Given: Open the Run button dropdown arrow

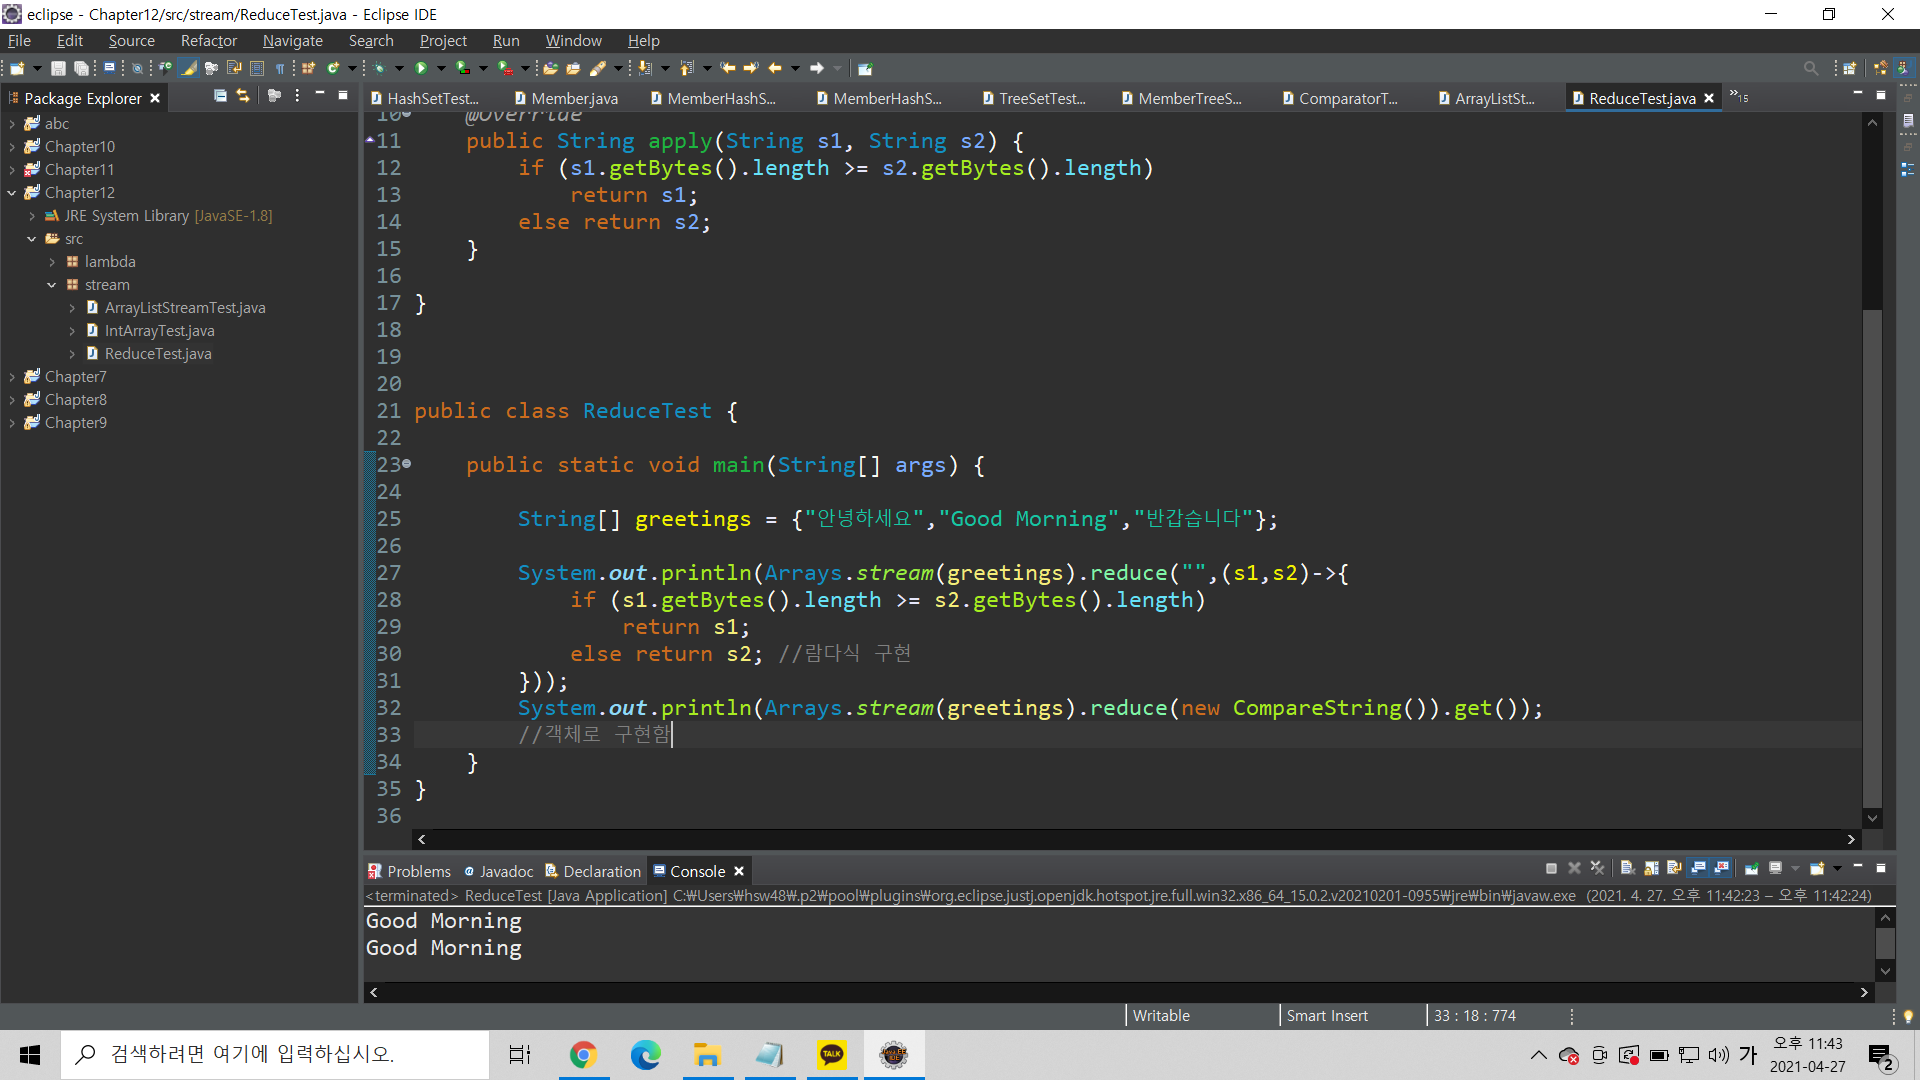Looking at the screenshot, I should pyautogui.click(x=440, y=68).
